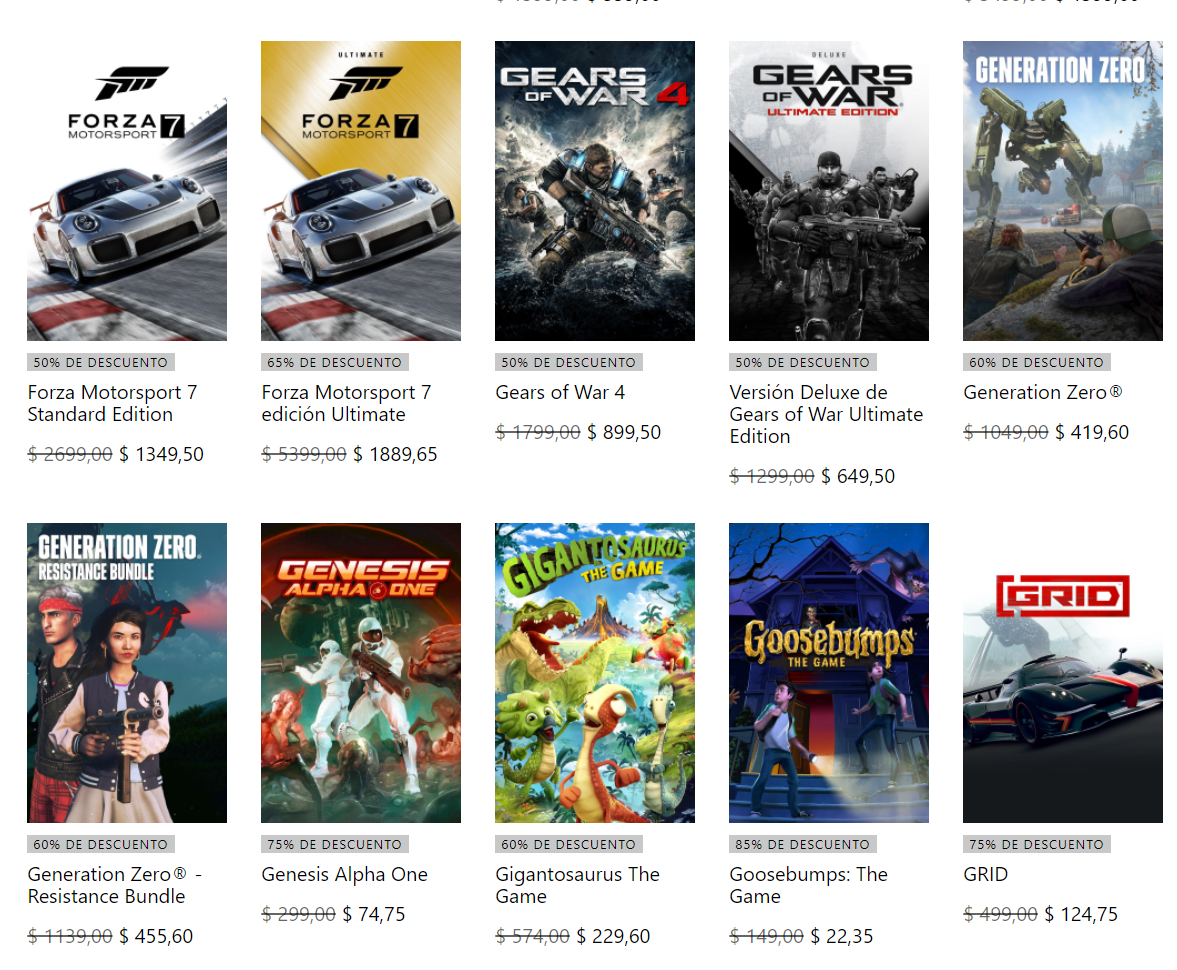Open the Gears of War 4 cover image
This screenshot has width=1177, height=970.
pos(595,190)
